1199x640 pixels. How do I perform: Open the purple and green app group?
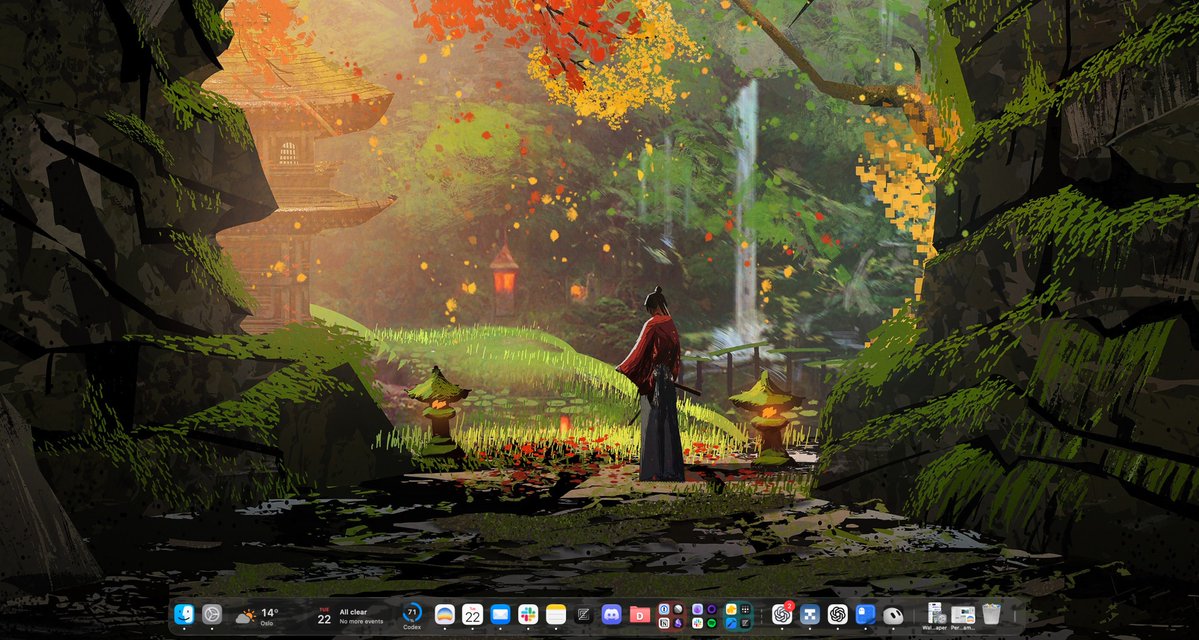coord(704,616)
